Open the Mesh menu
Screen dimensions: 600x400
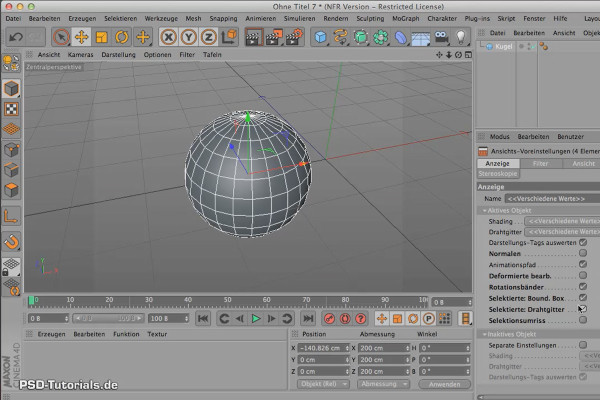point(193,18)
